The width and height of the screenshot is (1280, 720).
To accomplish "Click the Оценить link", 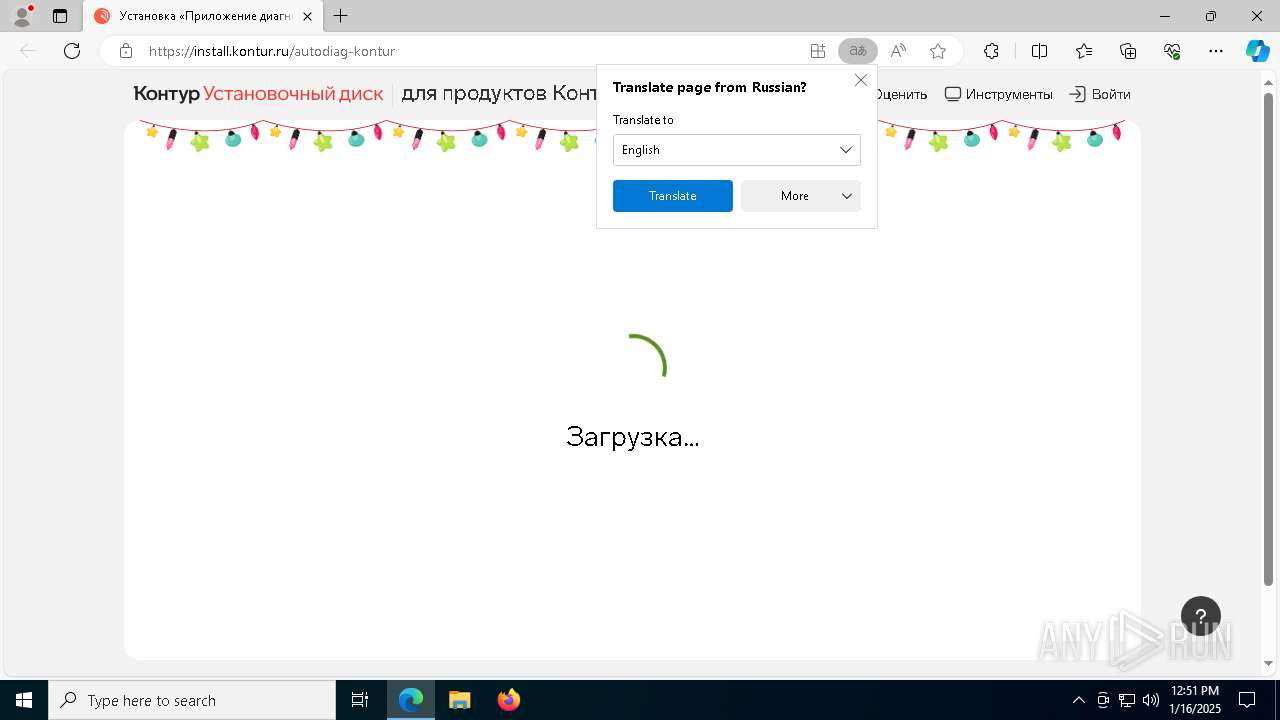I will (x=902, y=94).
